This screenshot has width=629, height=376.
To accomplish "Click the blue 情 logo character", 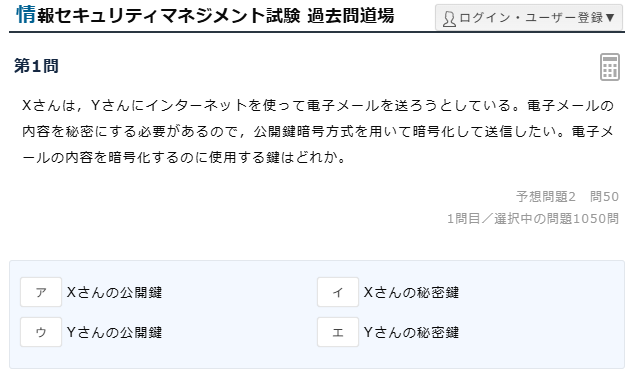I will click(26, 14).
